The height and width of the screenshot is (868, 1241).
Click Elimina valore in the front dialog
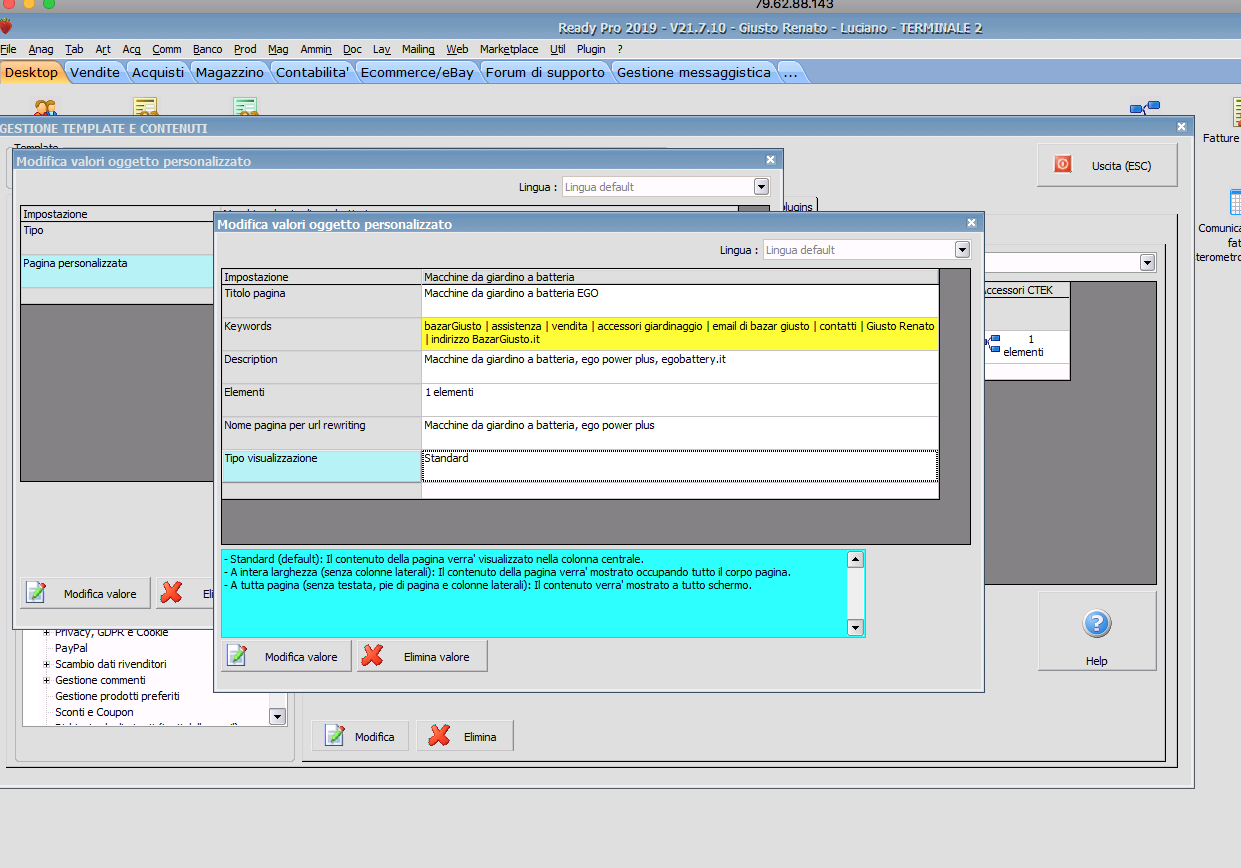[x=422, y=656]
